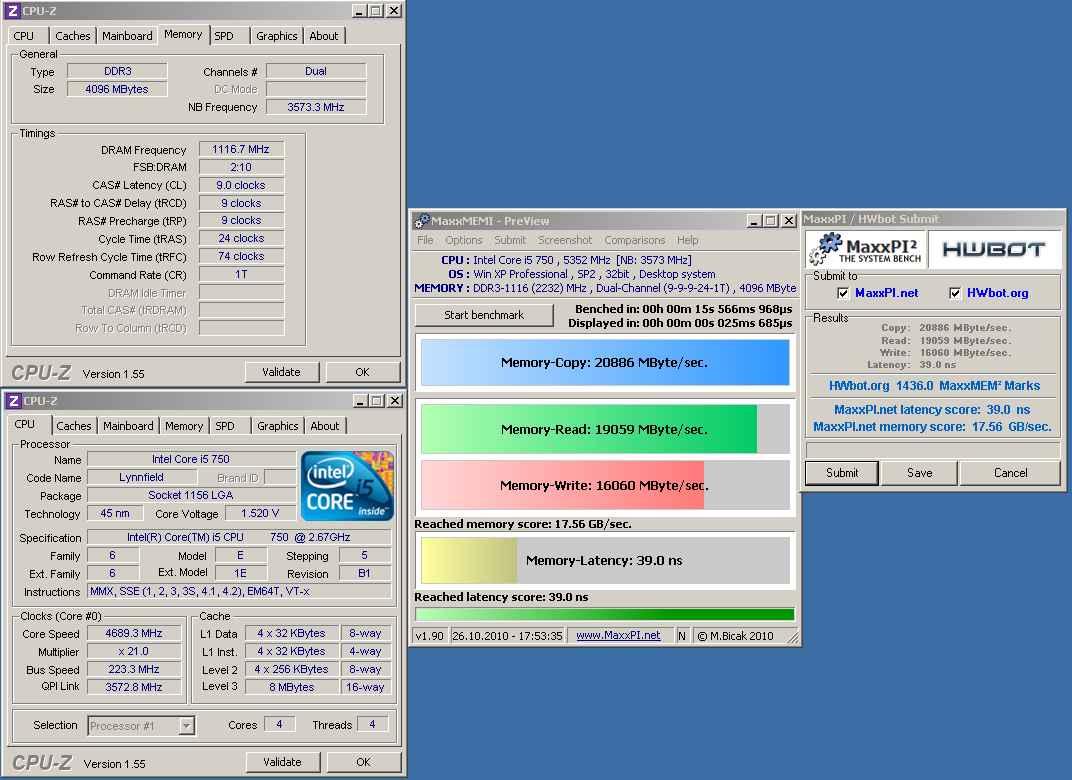Click the Level 3 cache 8 MBytes value
This screenshot has height=780, width=1072.
pyautogui.click(x=292, y=687)
